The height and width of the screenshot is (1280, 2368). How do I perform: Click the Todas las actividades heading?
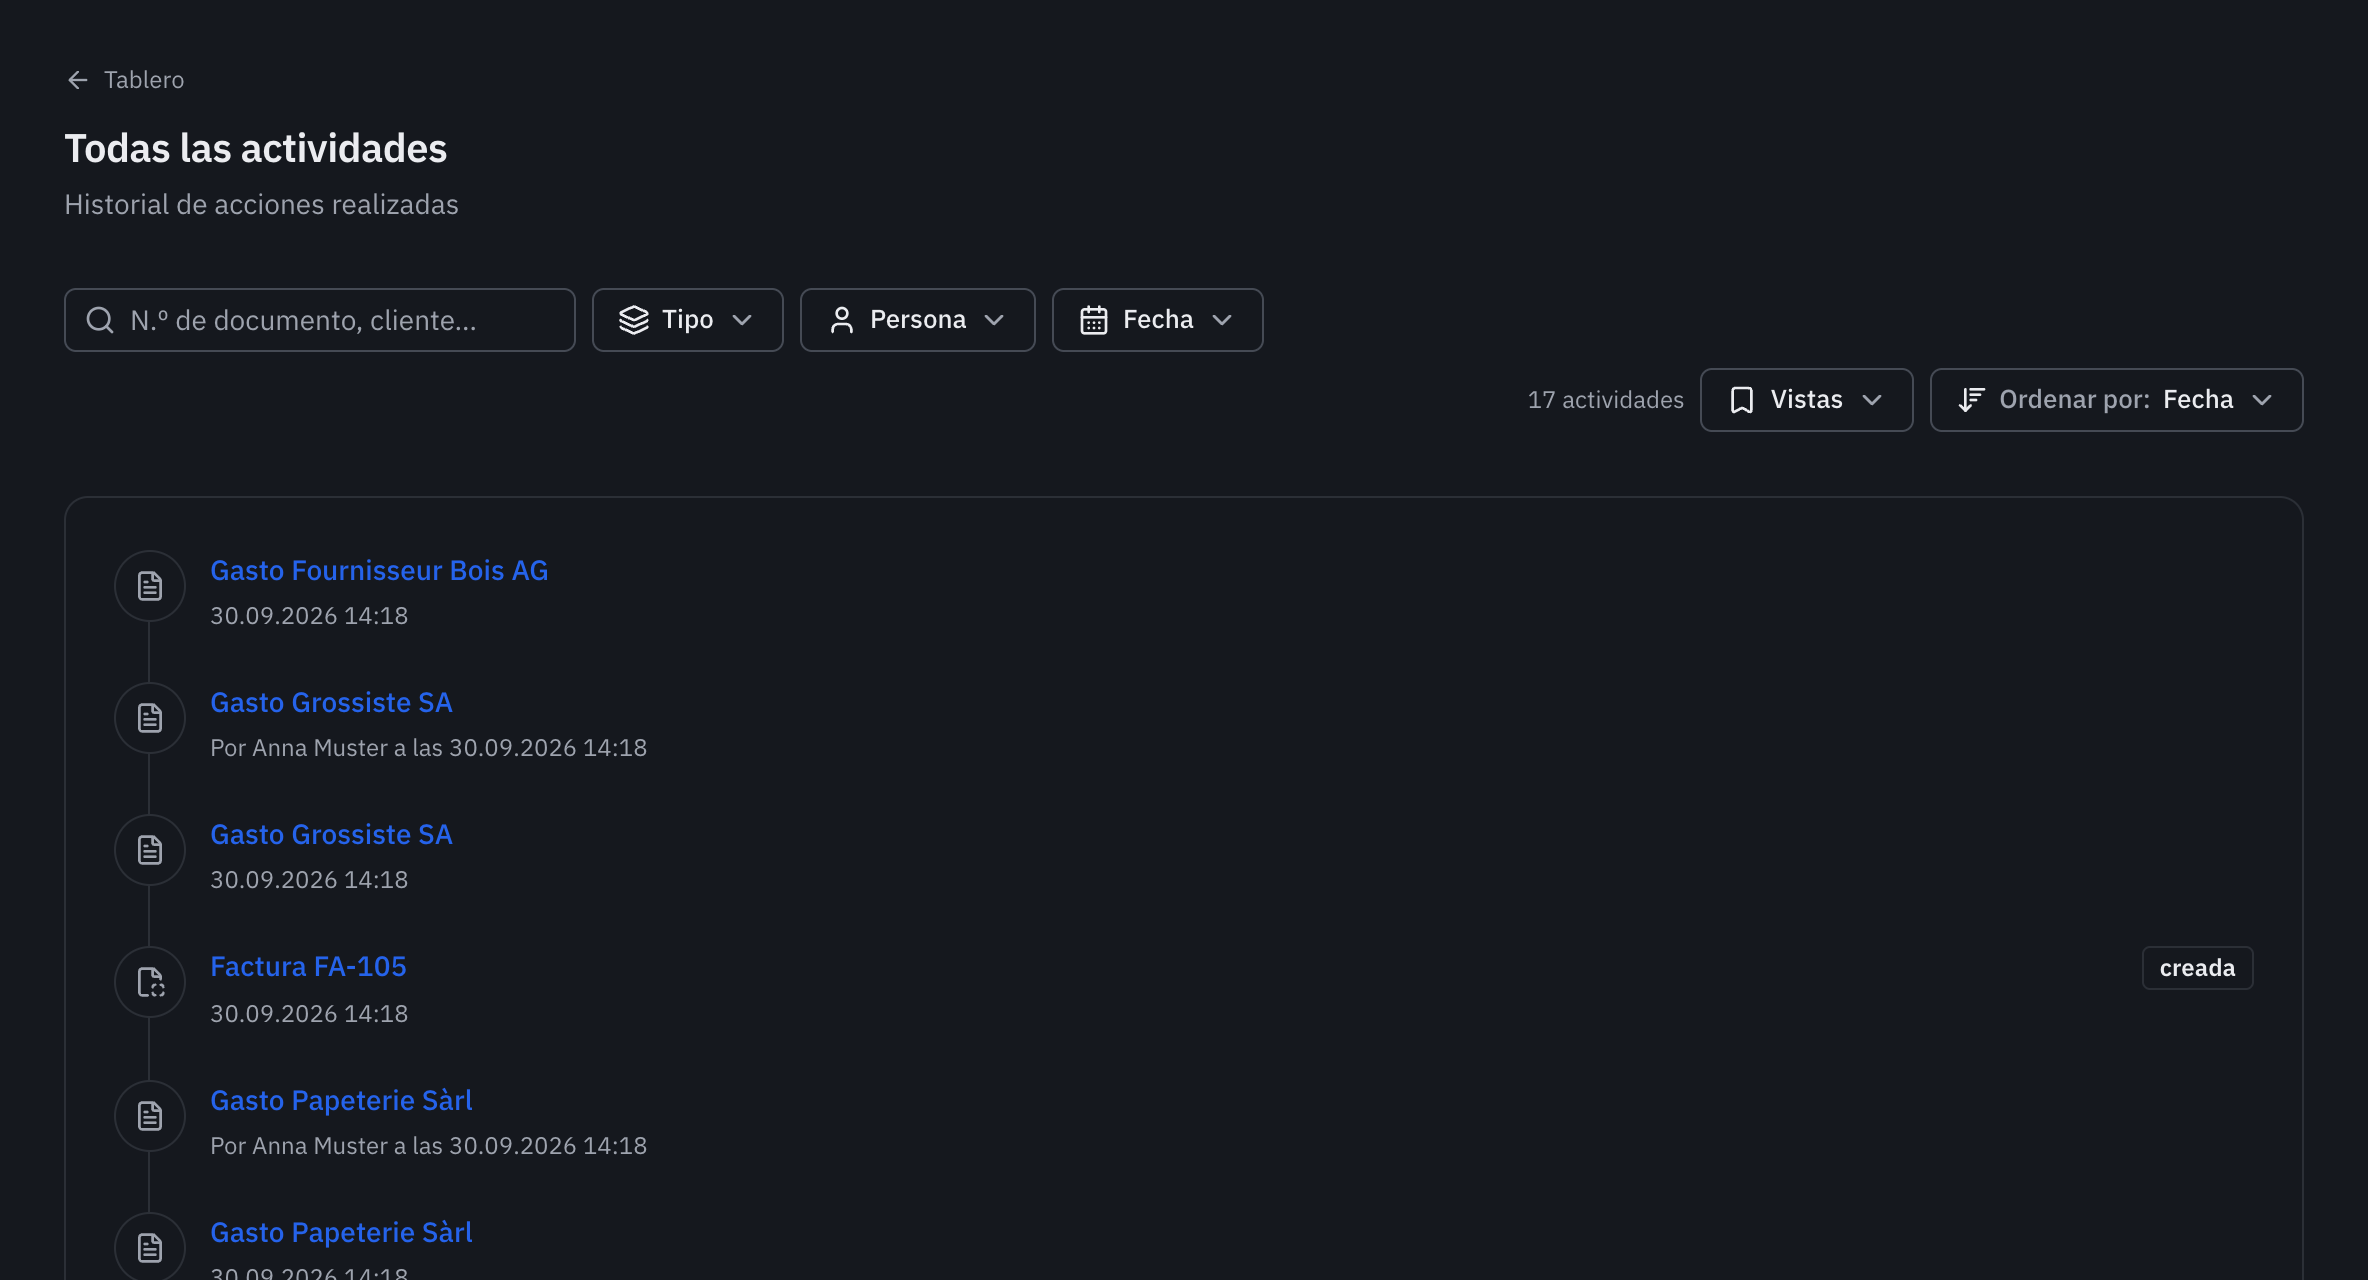point(256,148)
